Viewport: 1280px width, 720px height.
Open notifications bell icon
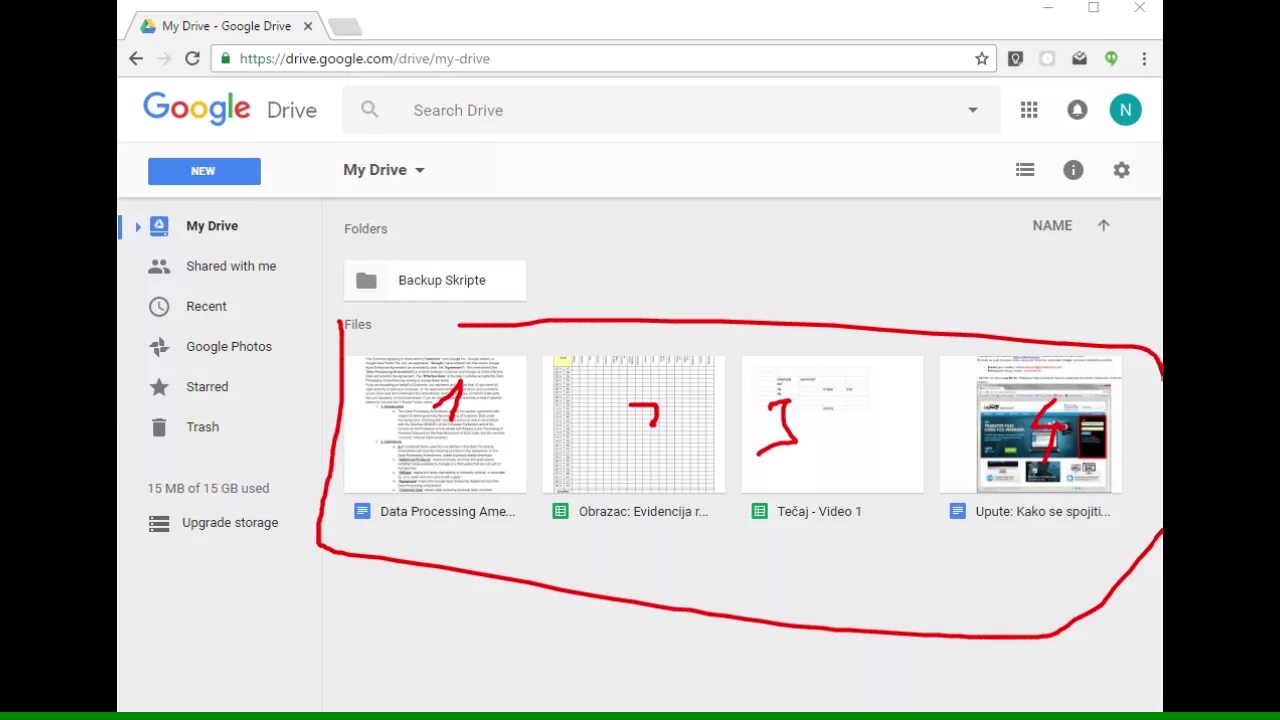pos(1077,110)
